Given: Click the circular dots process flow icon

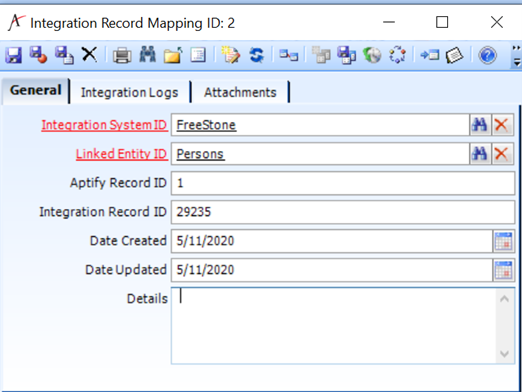Looking at the screenshot, I should (x=397, y=55).
